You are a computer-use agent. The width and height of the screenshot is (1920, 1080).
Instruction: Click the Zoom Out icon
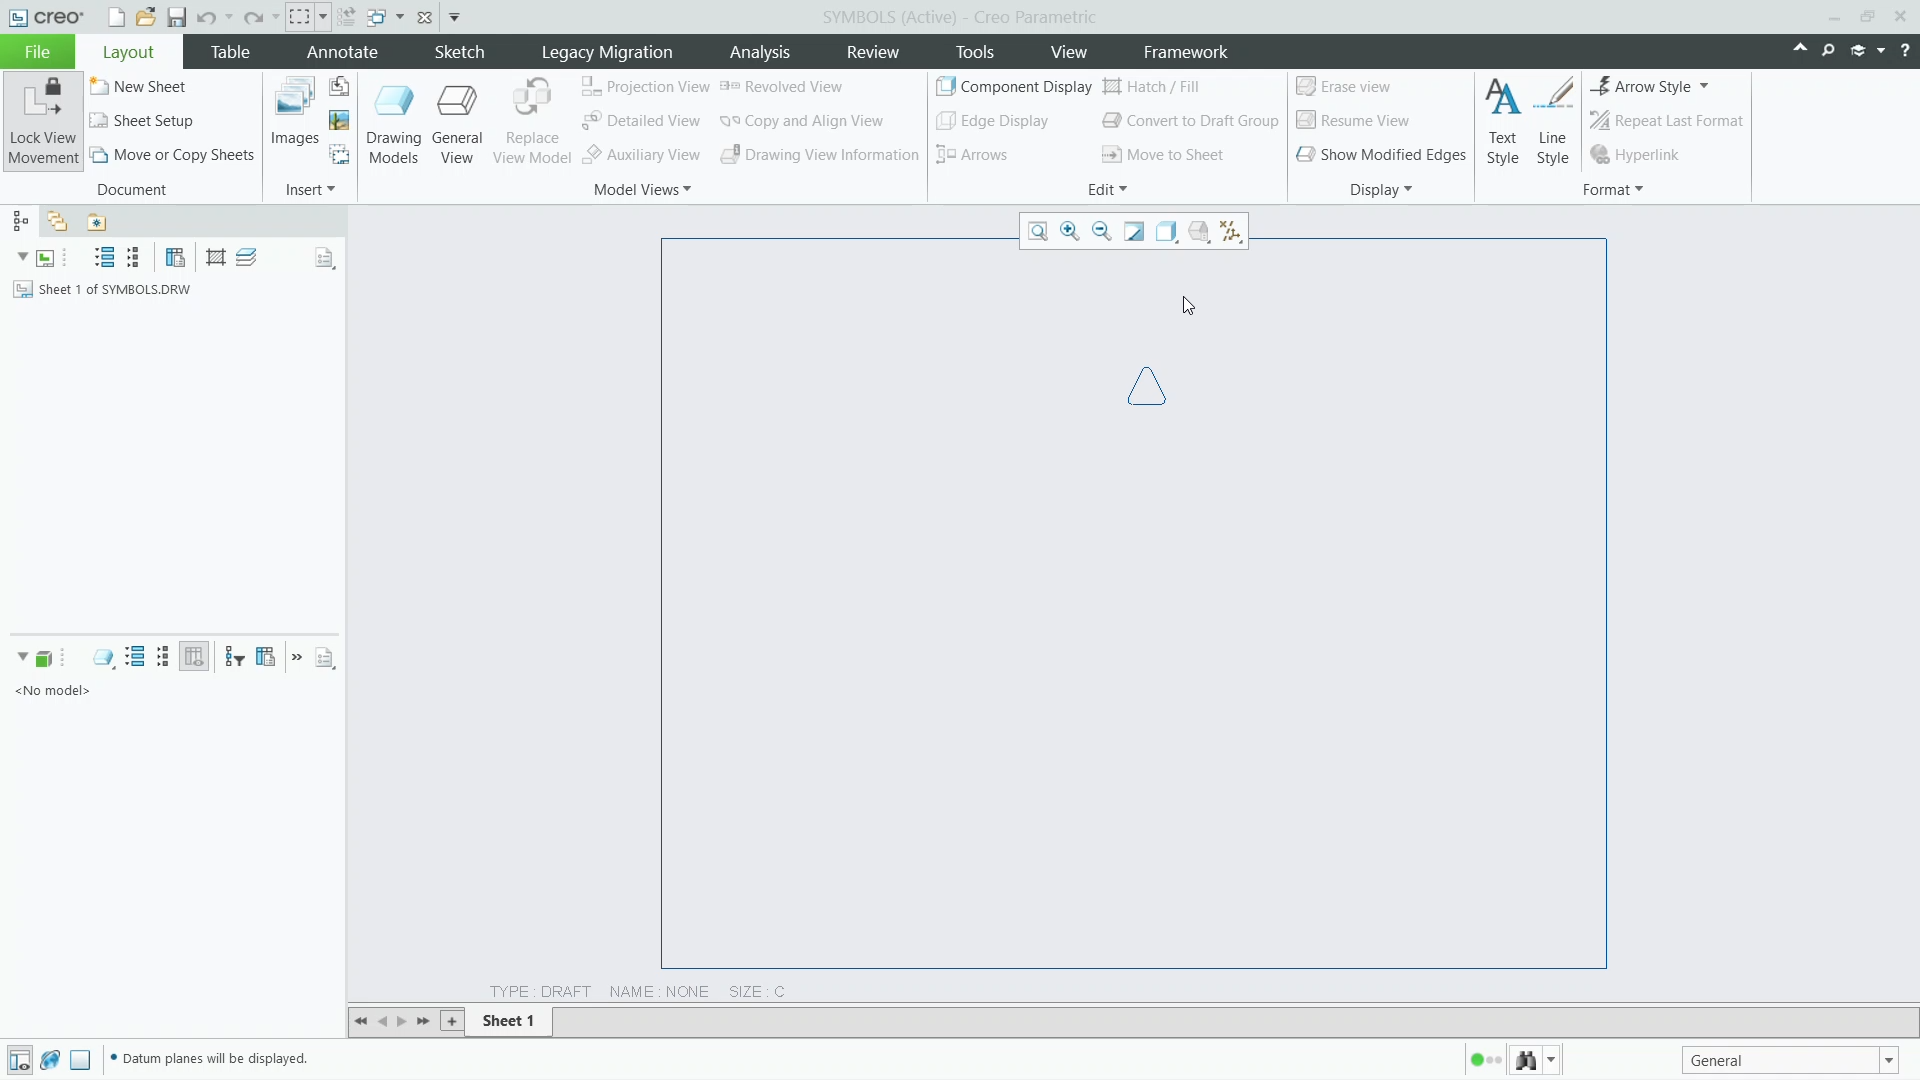[1102, 232]
